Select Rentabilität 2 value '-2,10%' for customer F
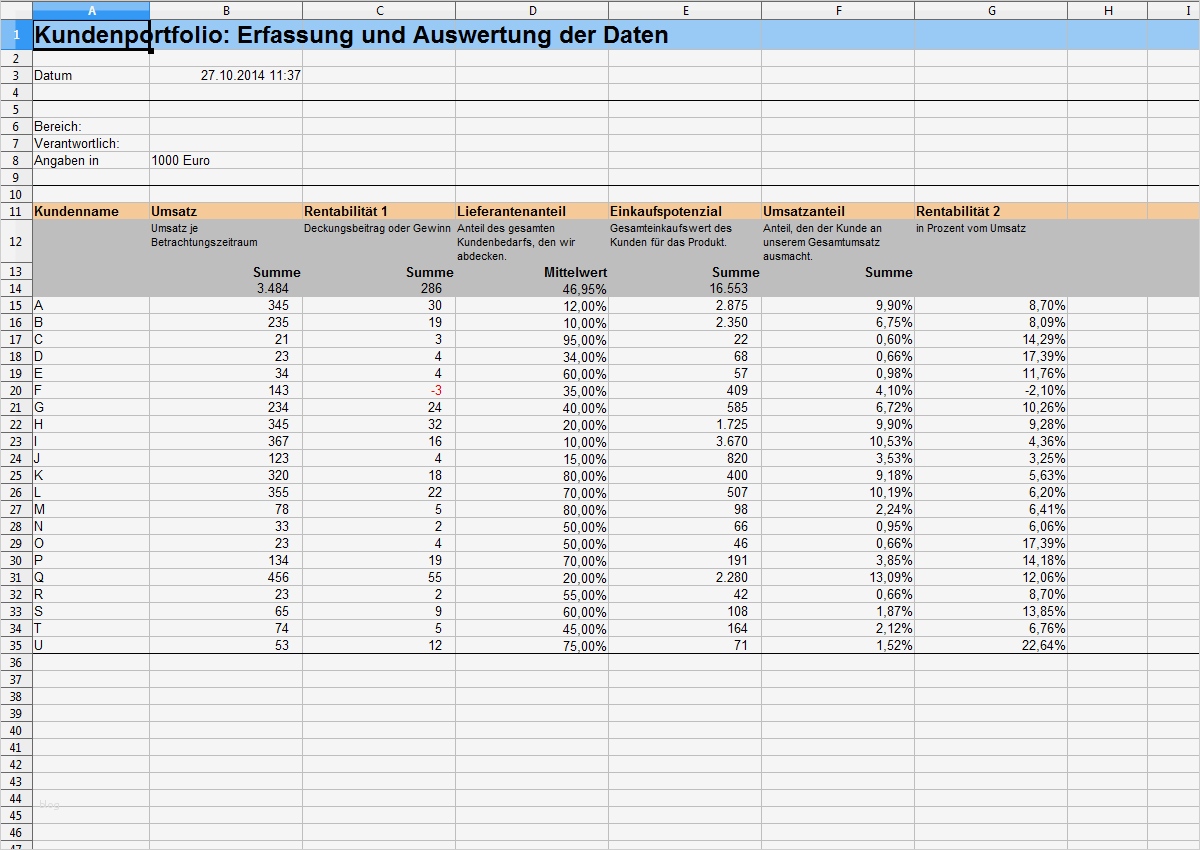 (x=991, y=390)
